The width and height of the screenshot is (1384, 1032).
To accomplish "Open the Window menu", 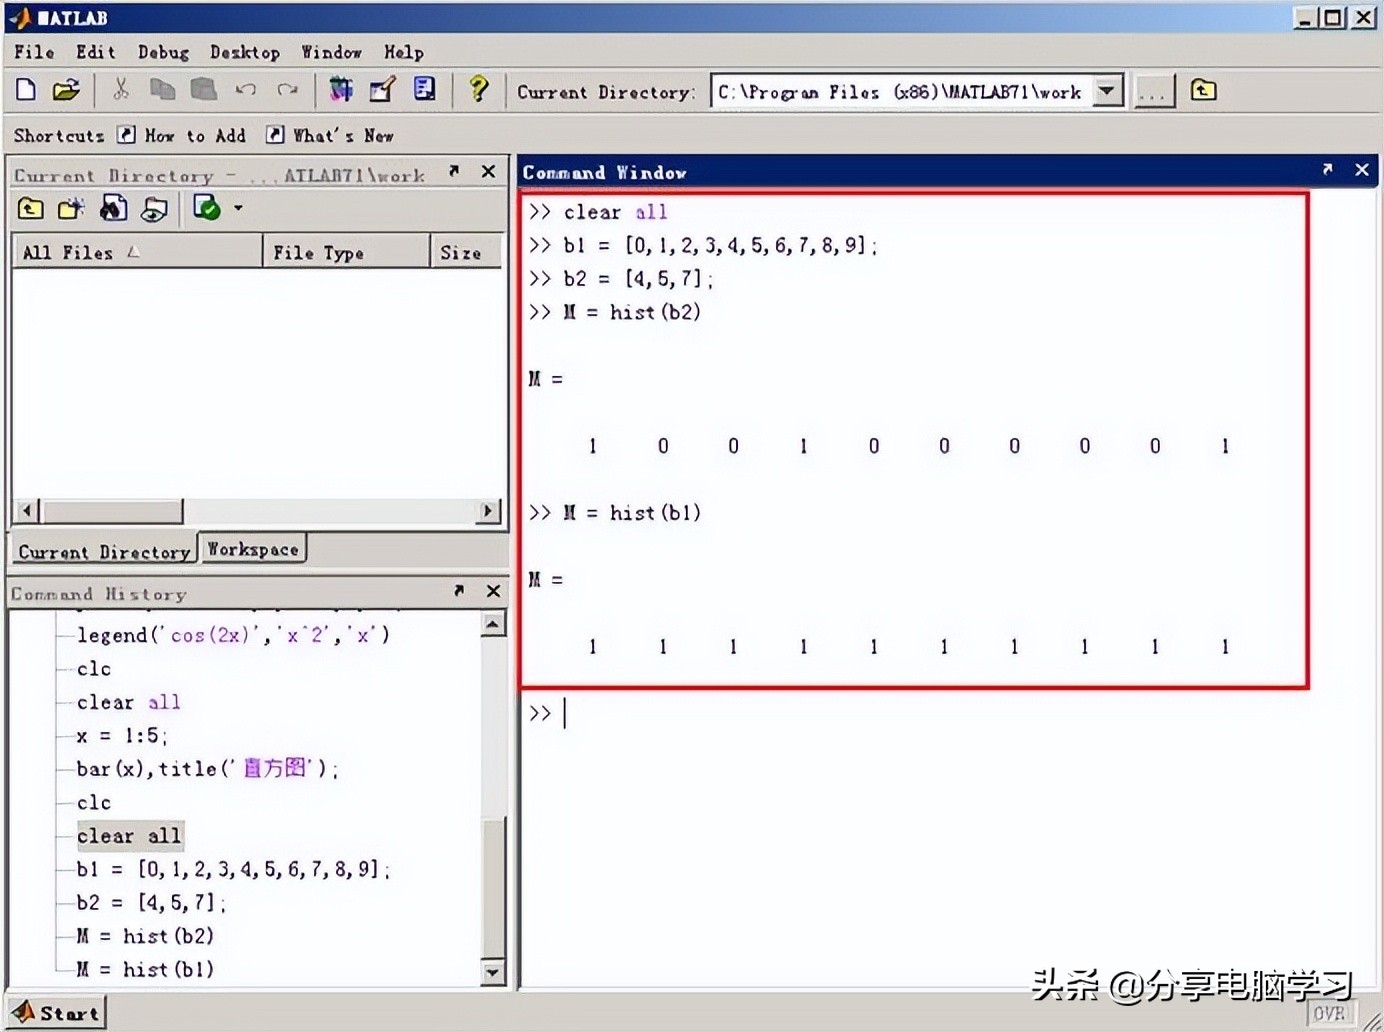I will click(x=331, y=52).
